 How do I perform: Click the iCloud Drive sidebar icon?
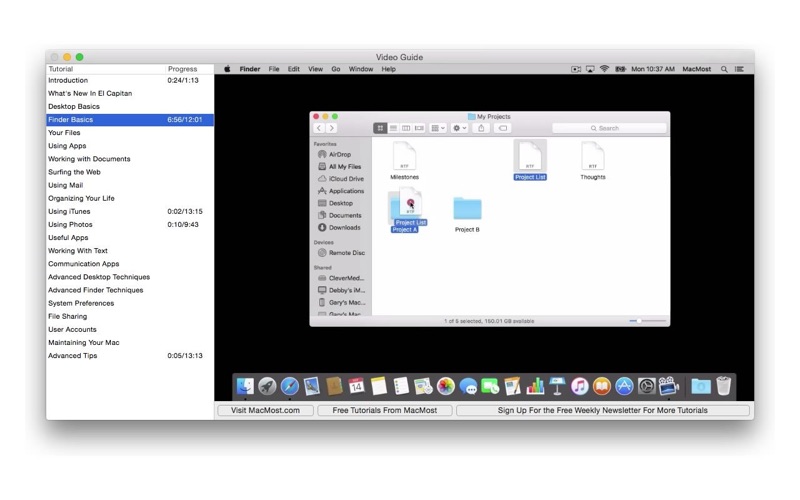pos(322,179)
